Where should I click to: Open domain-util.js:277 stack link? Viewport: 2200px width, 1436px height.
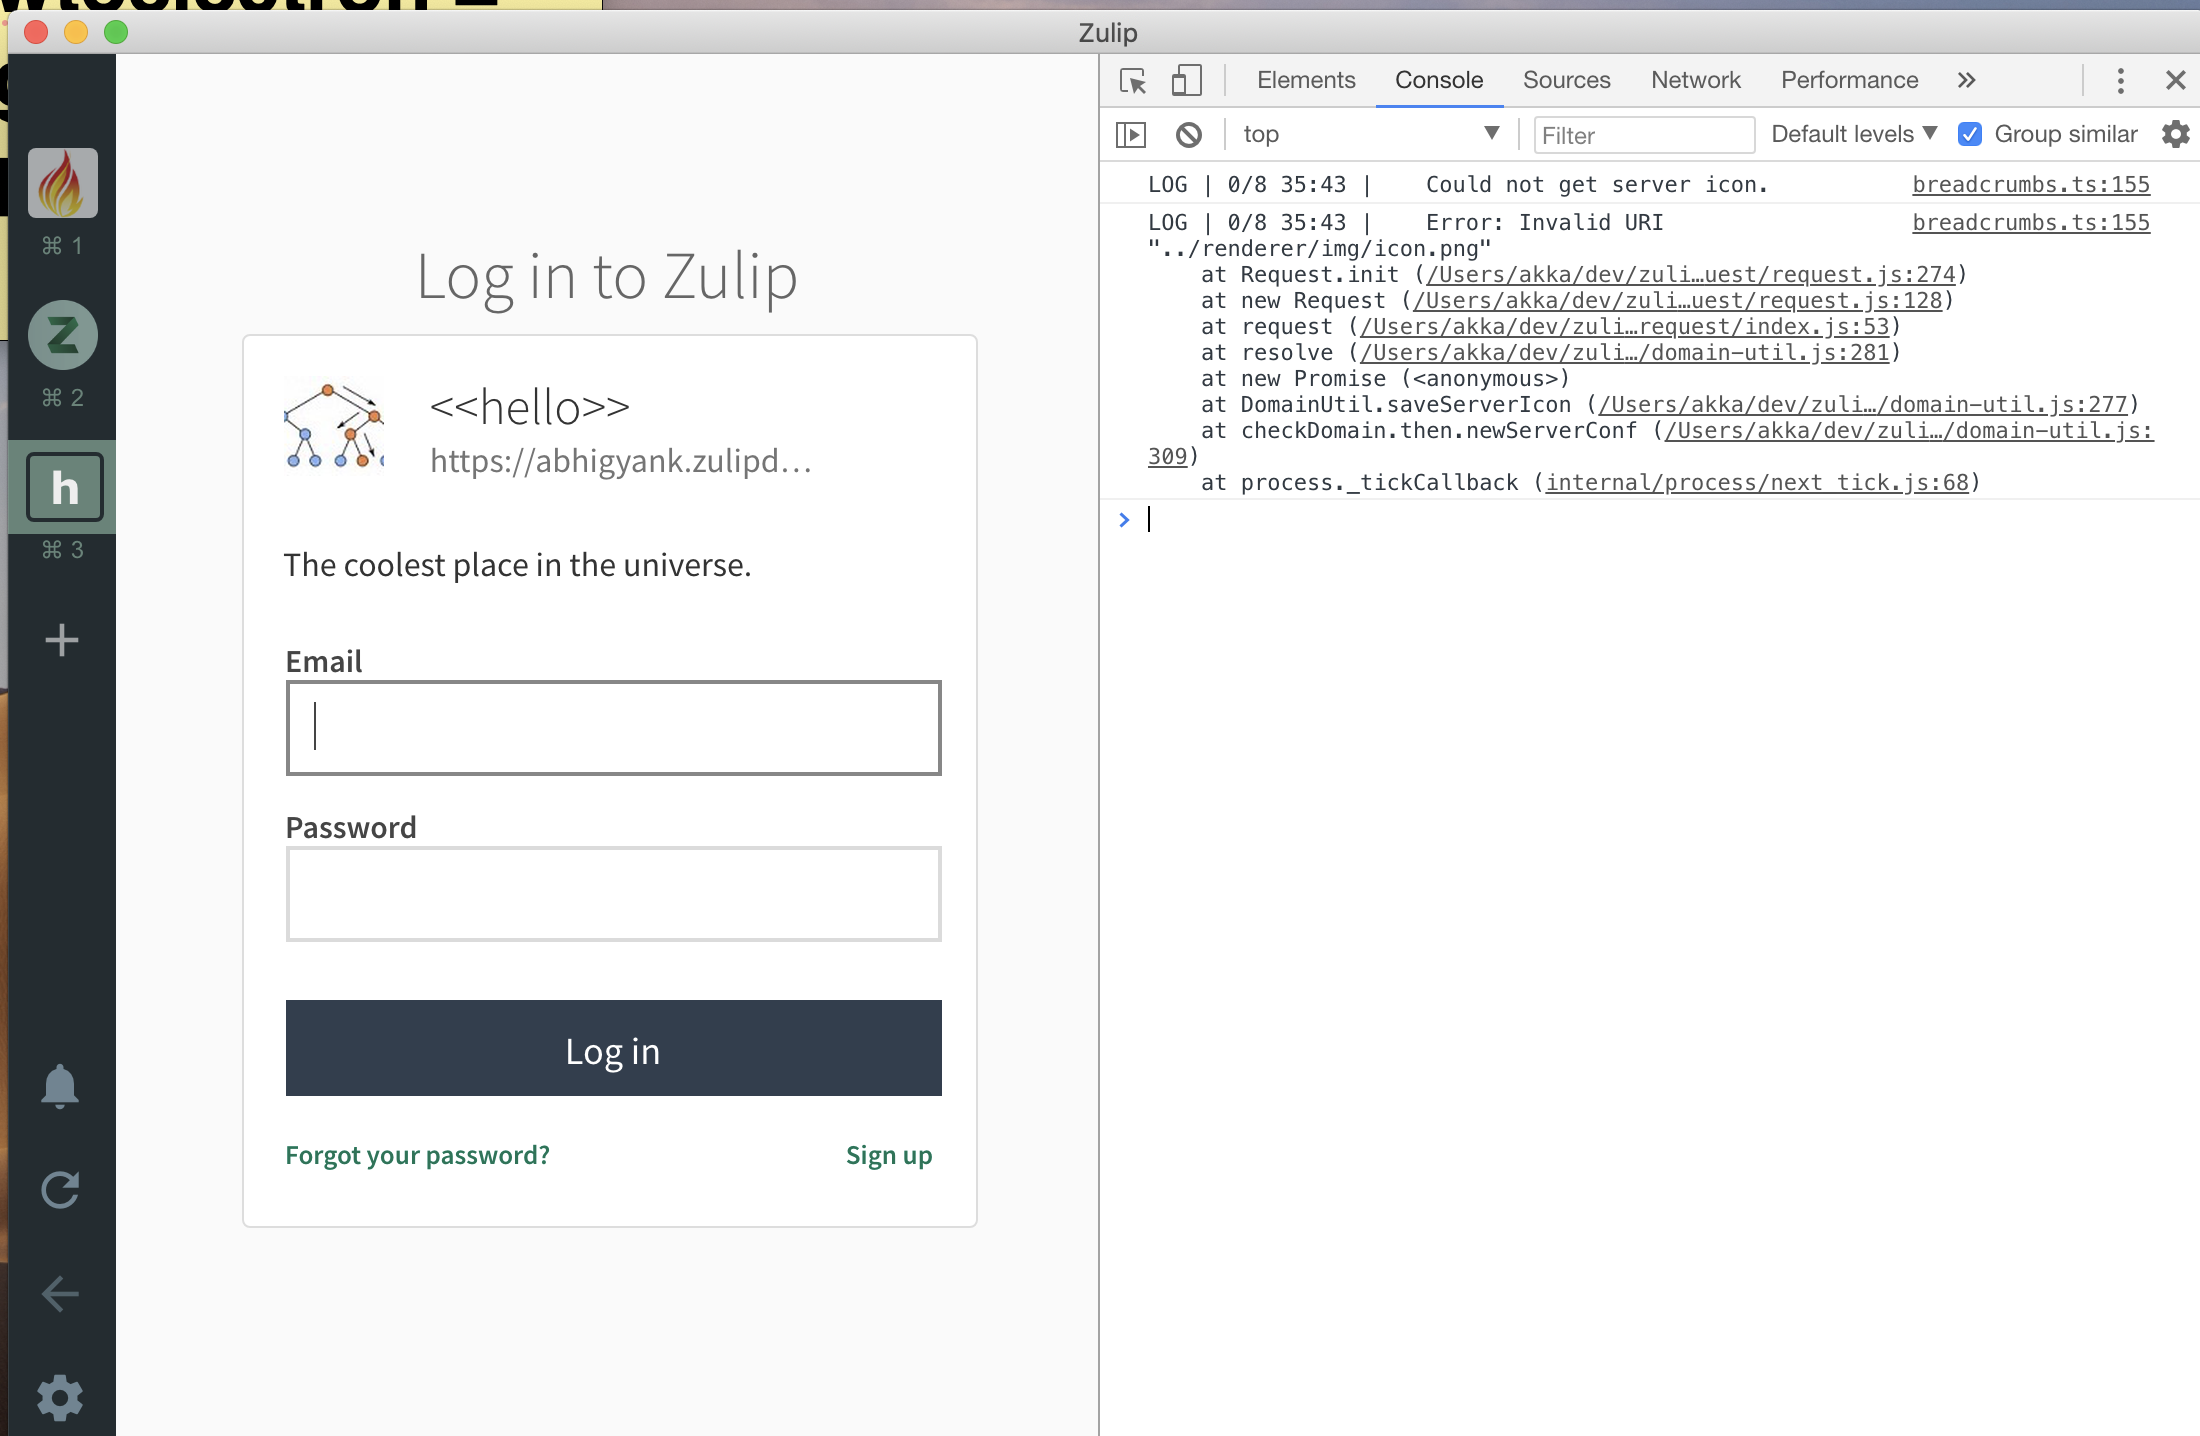click(1863, 405)
